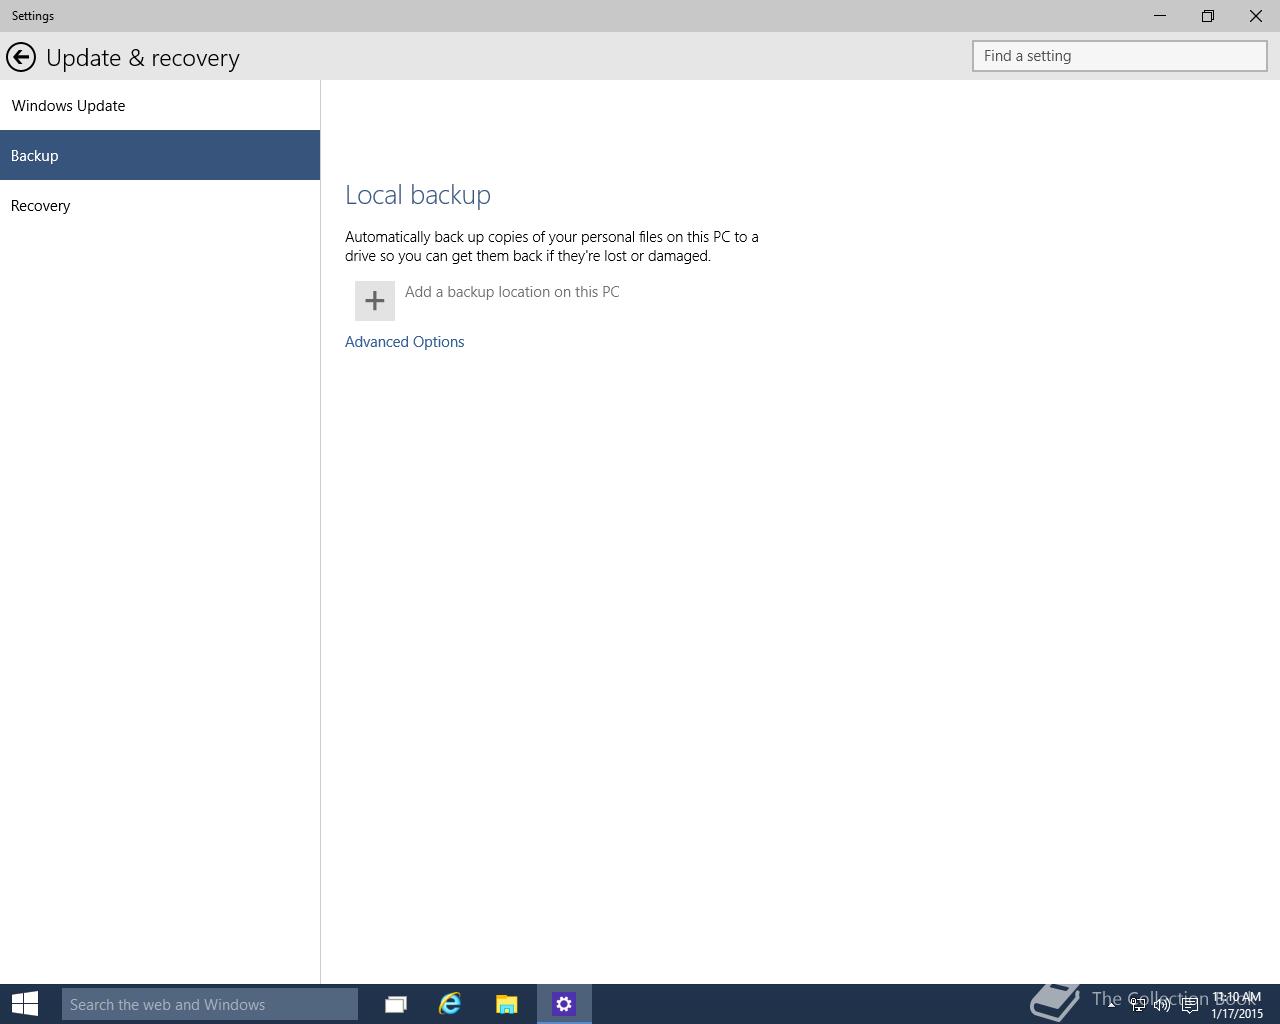Select the Settings gear in the taskbar
The image size is (1280, 1024).
(x=564, y=1004)
